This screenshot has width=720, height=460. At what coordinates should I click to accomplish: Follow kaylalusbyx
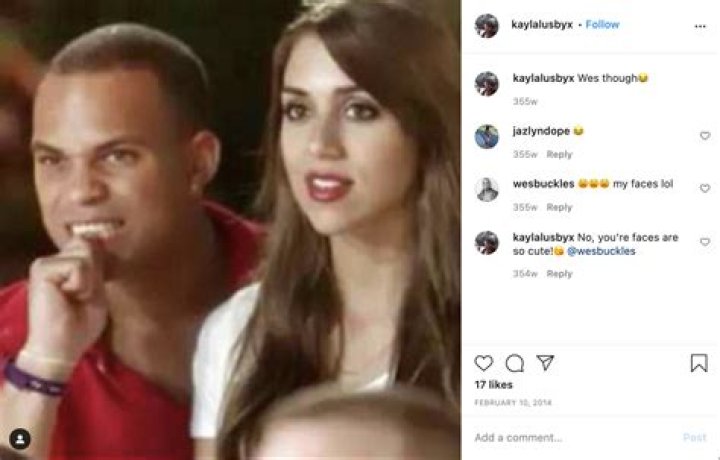602,24
